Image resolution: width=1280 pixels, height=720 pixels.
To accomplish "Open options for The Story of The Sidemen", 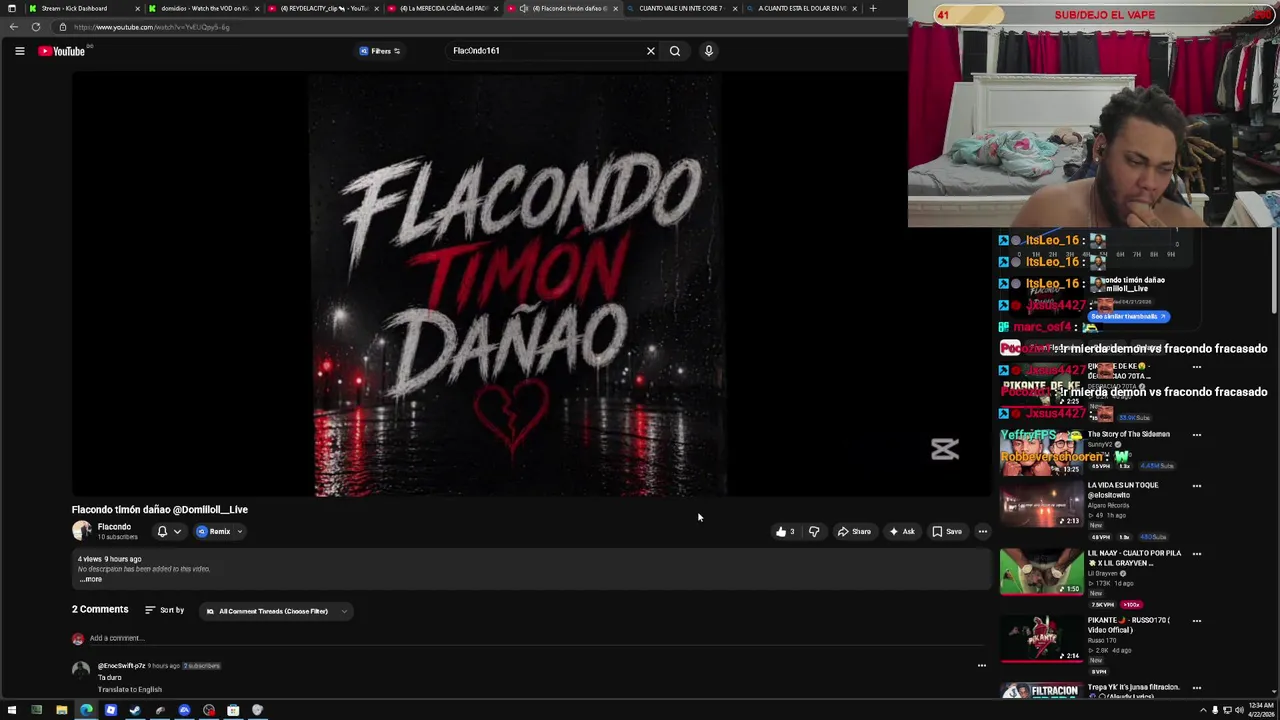I will pos(1197,435).
